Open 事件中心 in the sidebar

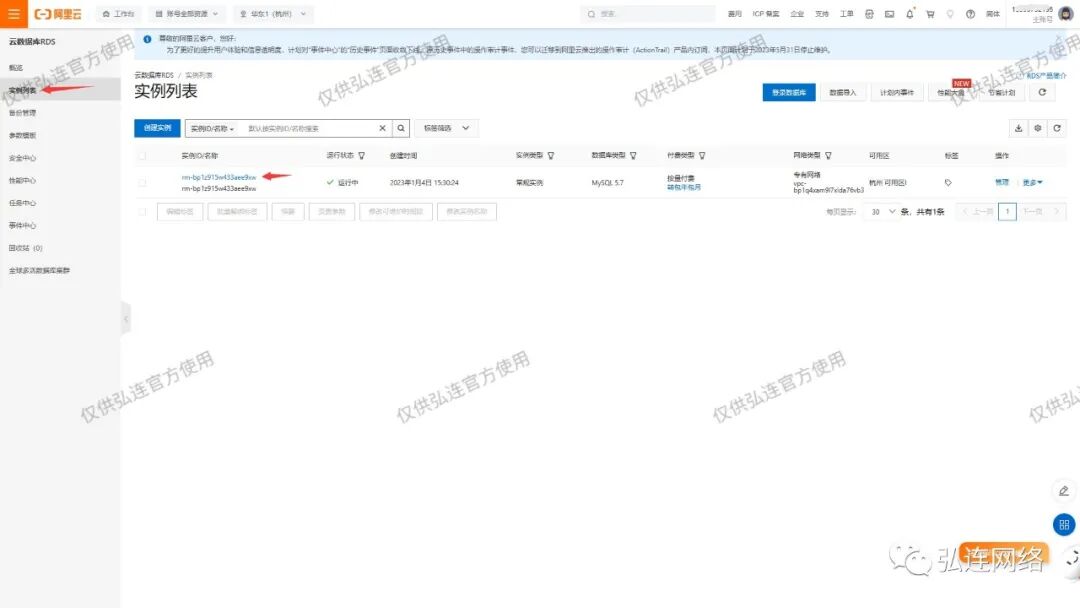[22, 226]
